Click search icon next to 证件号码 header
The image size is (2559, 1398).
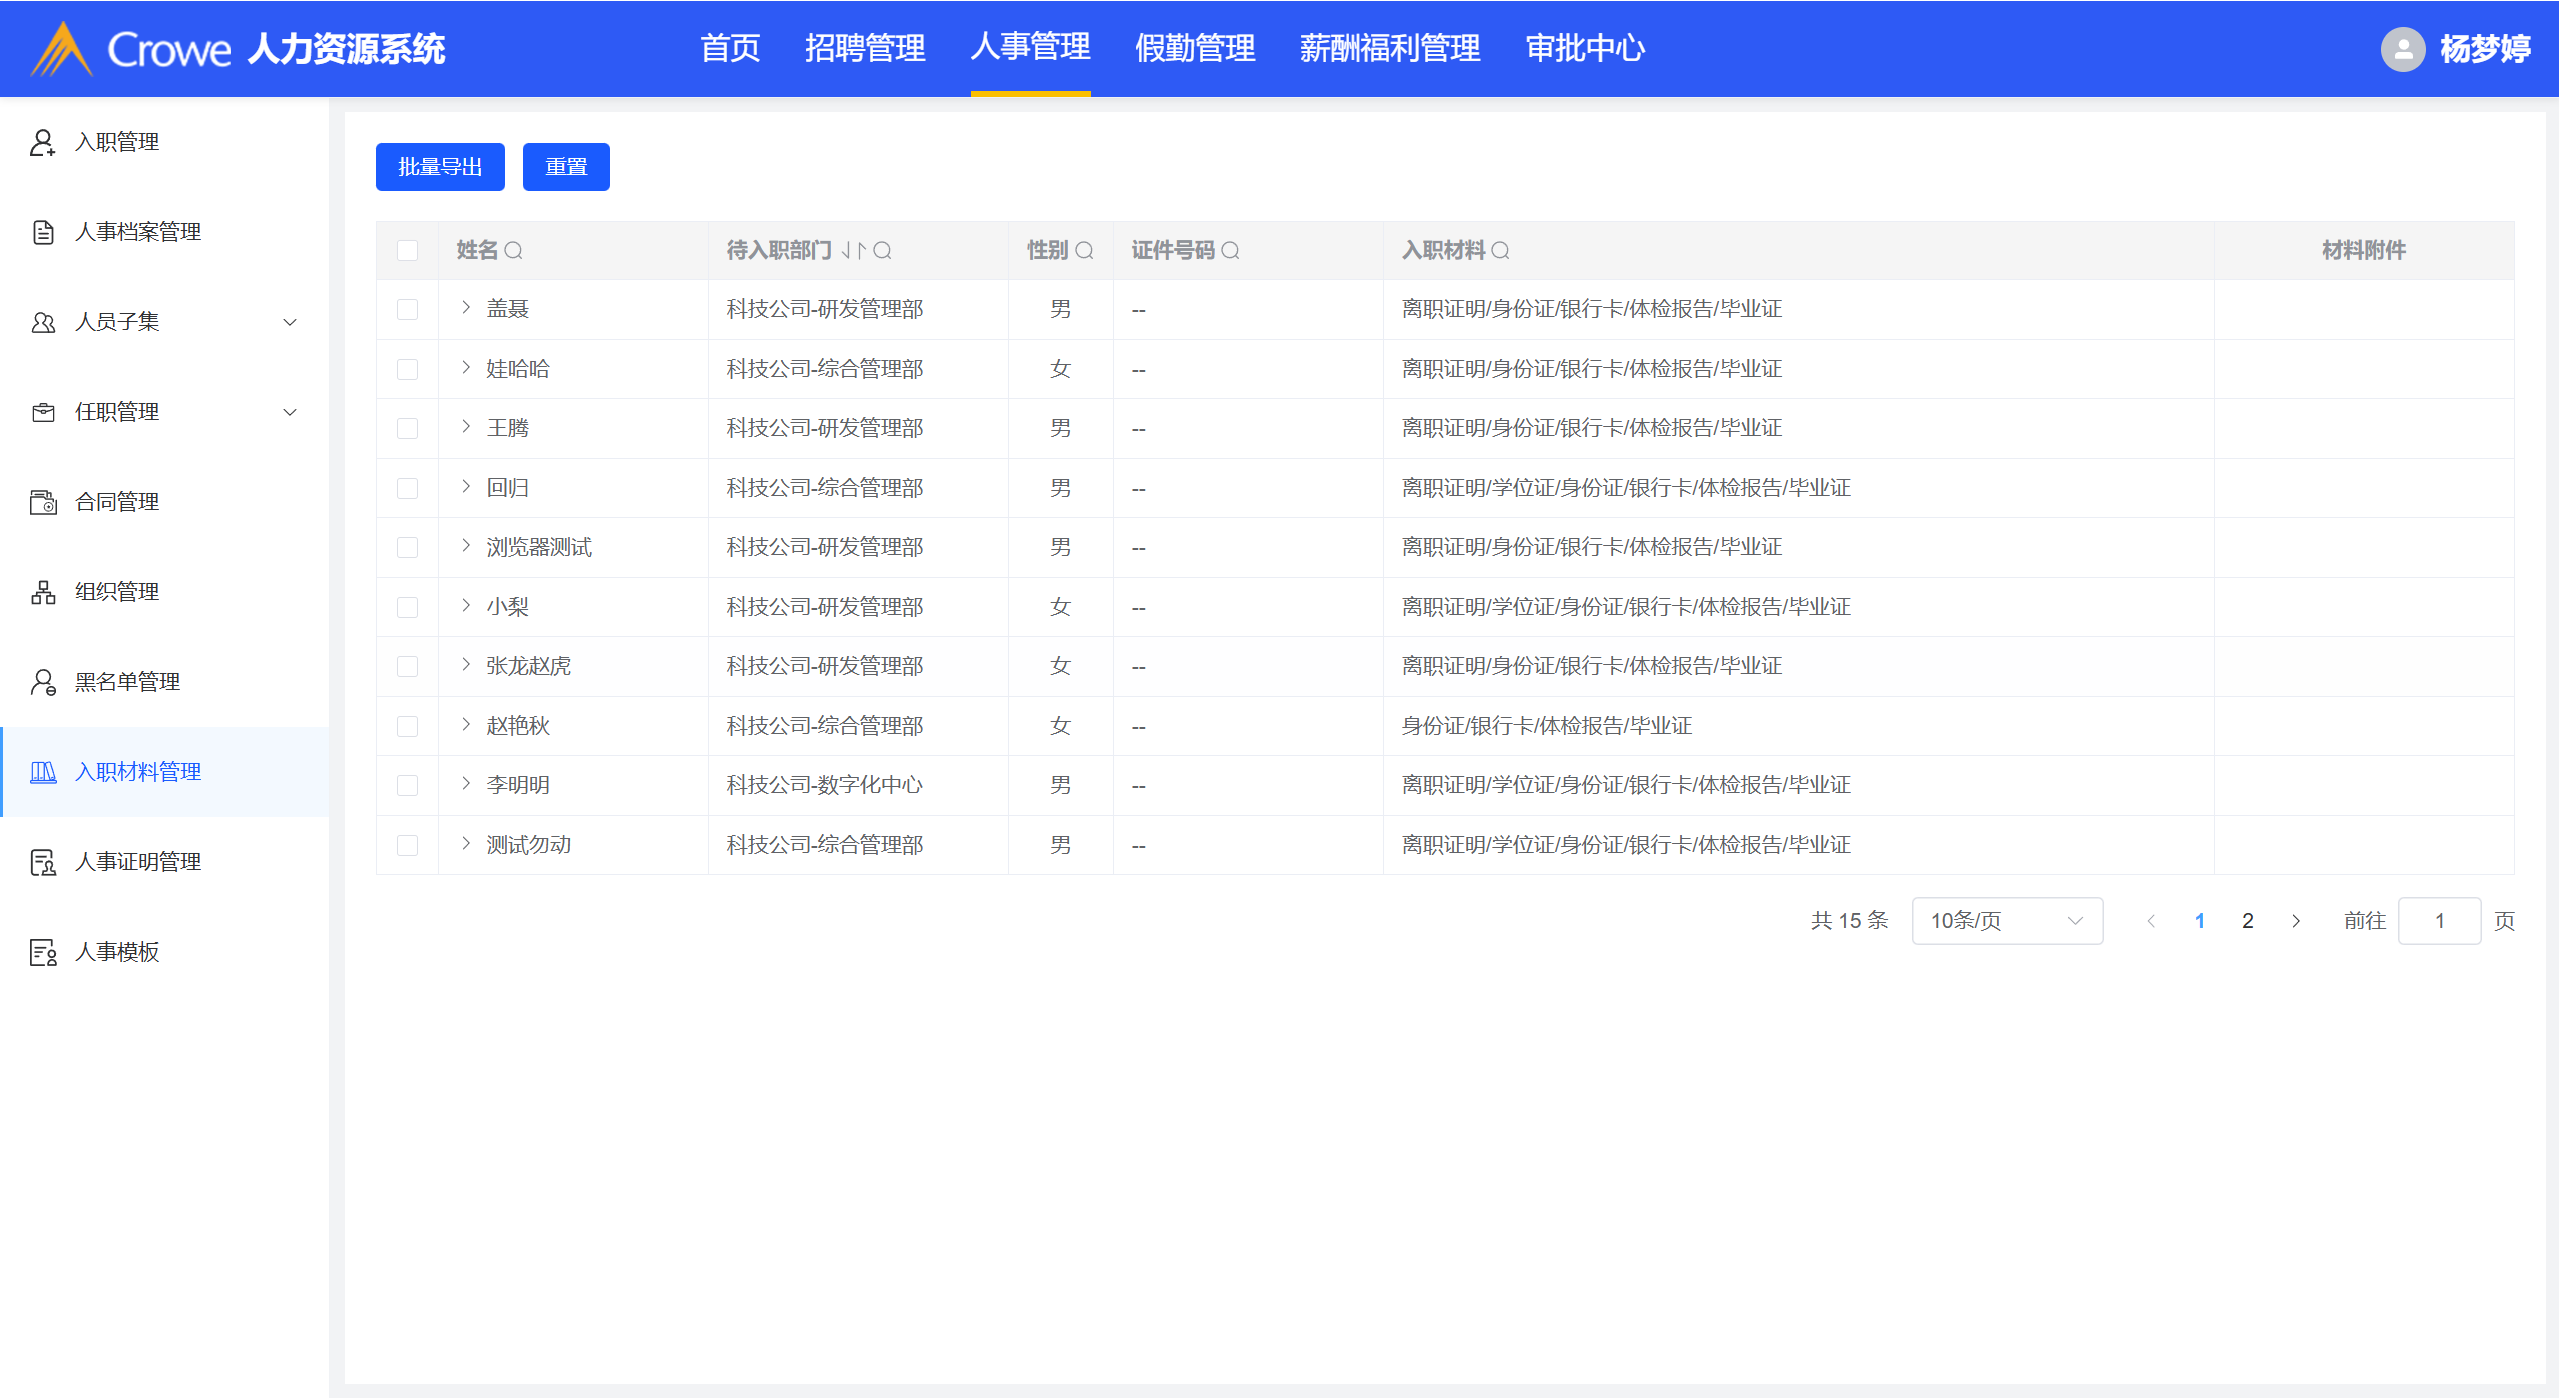pyautogui.click(x=1230, y=250)
